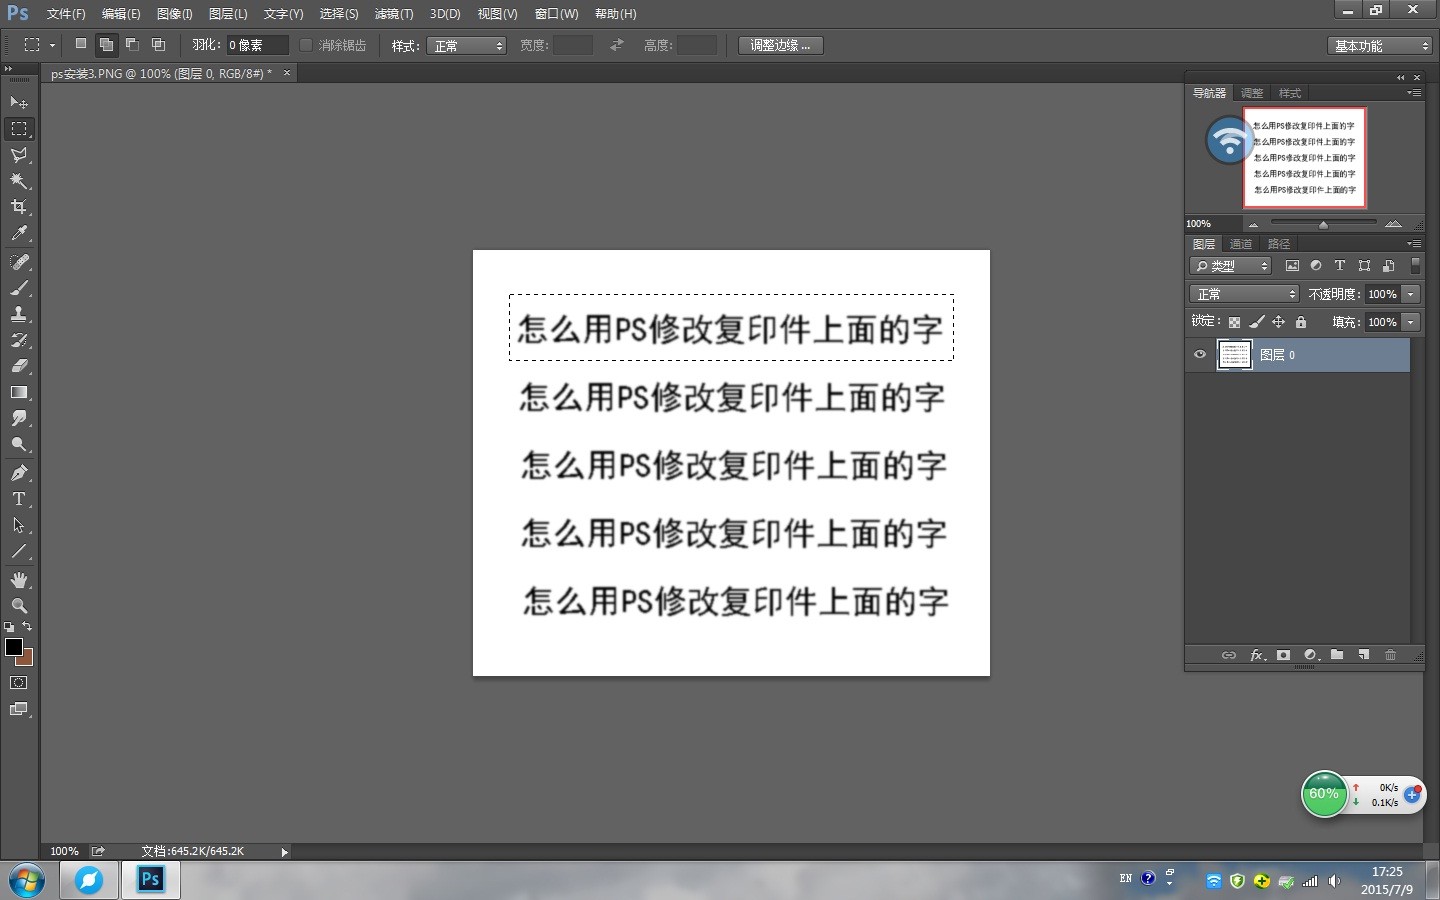Switch to the 通道 channels tab
Image resolution: width=1440 pixels, height=900 pixels.
[1240, 243]
